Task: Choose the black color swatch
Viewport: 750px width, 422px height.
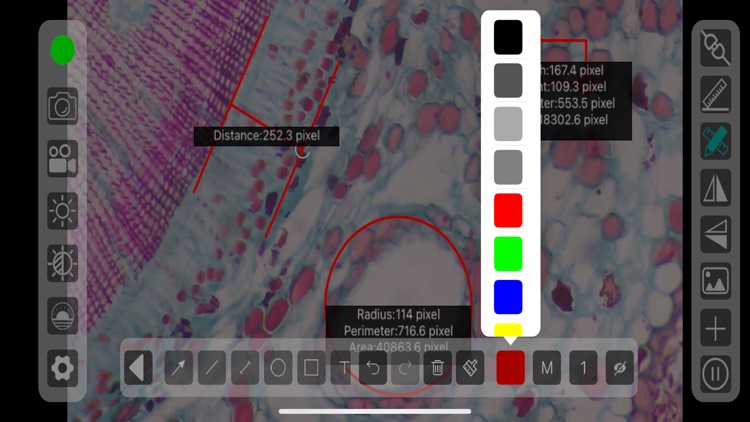Action: pos(508,37)
